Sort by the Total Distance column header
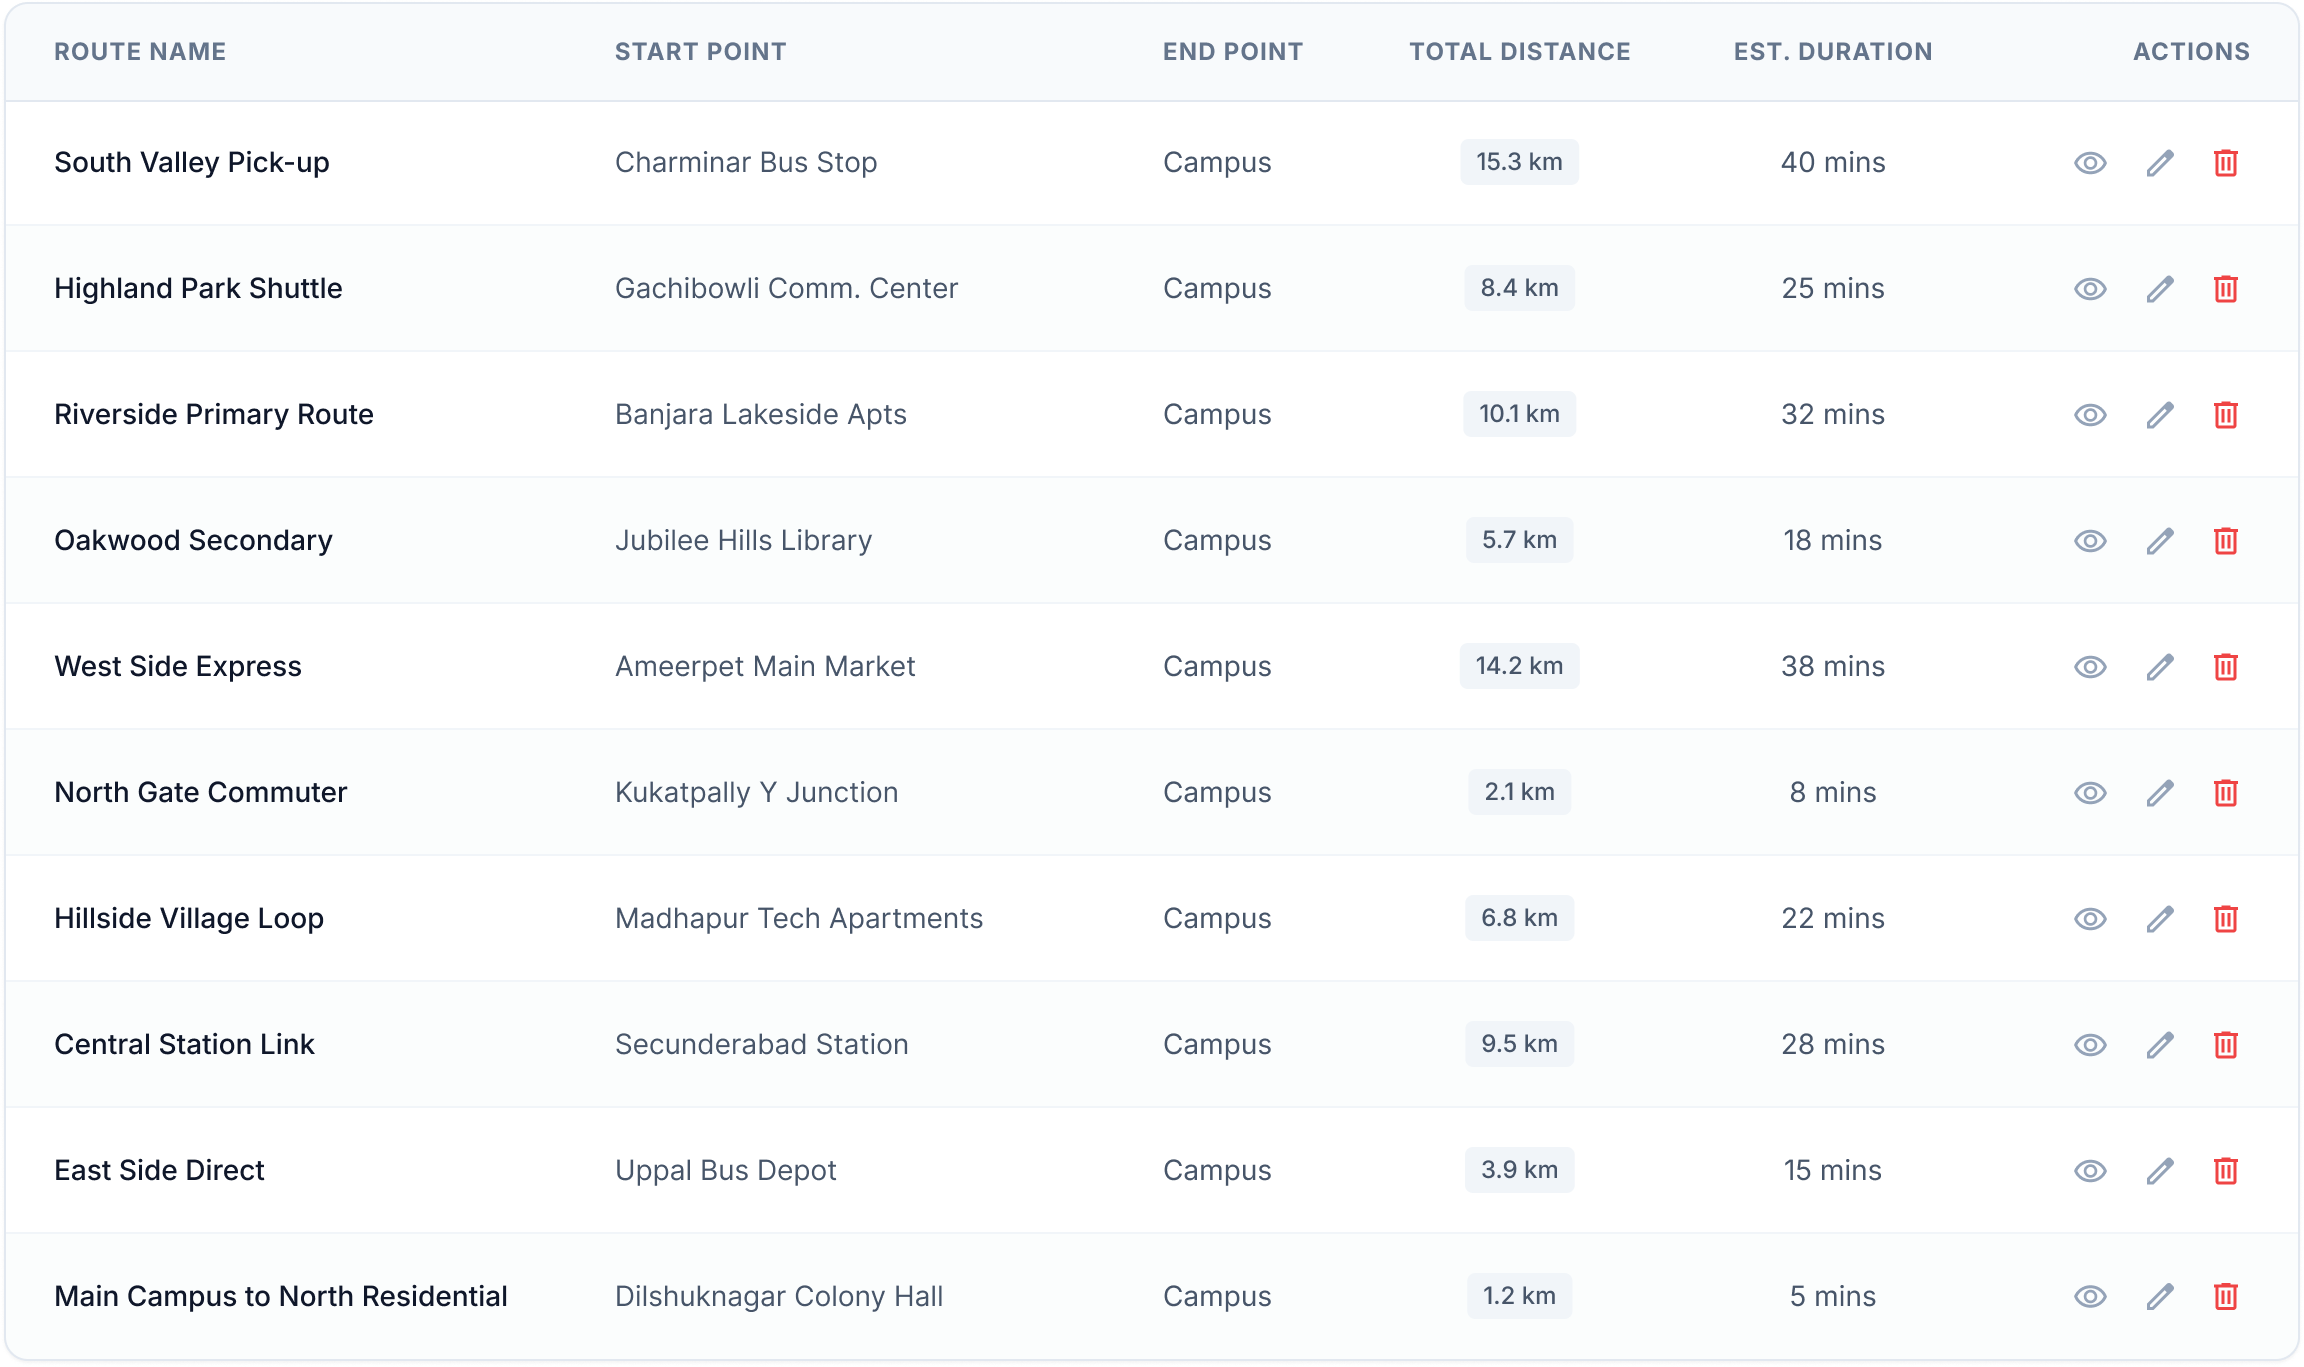The width and height of the screenshot is (2304, 1367). click(x=1518, y=52)
